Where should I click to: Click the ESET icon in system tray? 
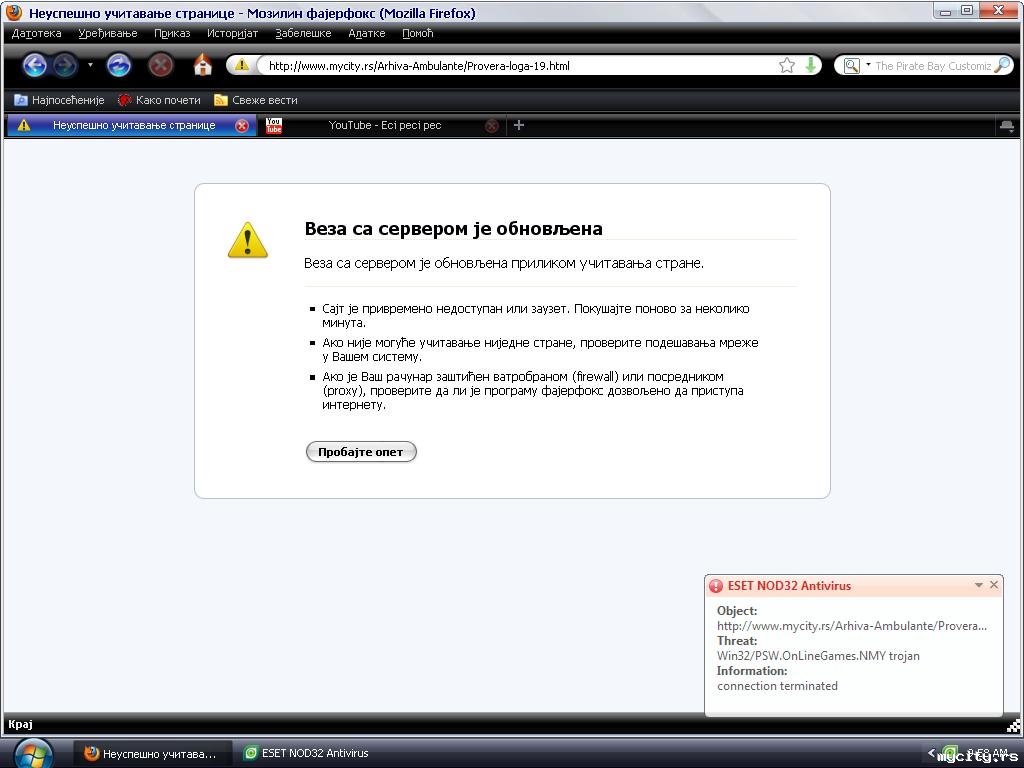click(951, 753)
